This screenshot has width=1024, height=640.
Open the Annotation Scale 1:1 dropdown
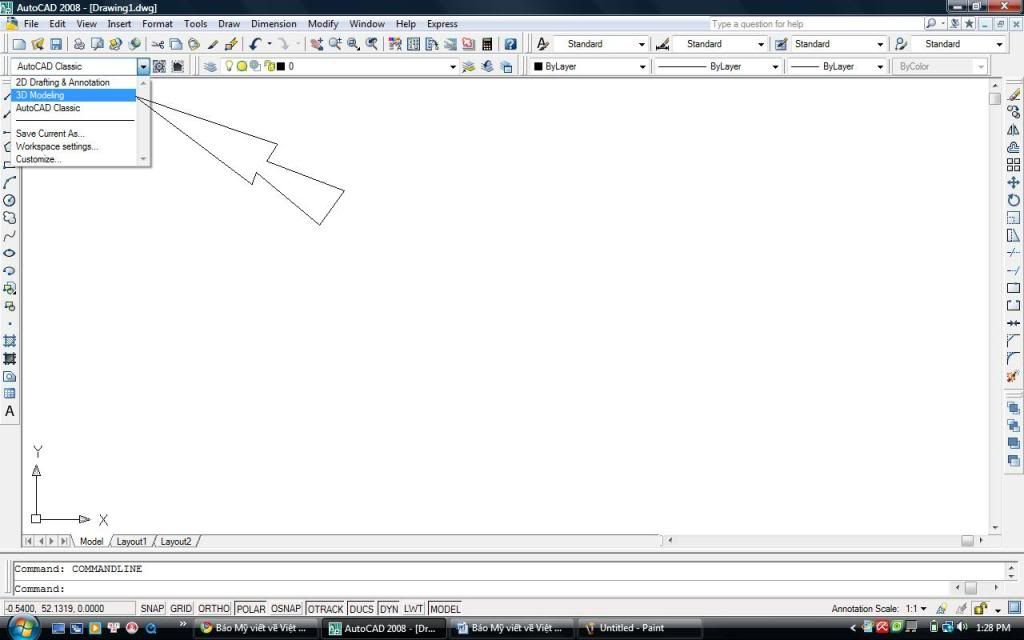coord(916,609)
